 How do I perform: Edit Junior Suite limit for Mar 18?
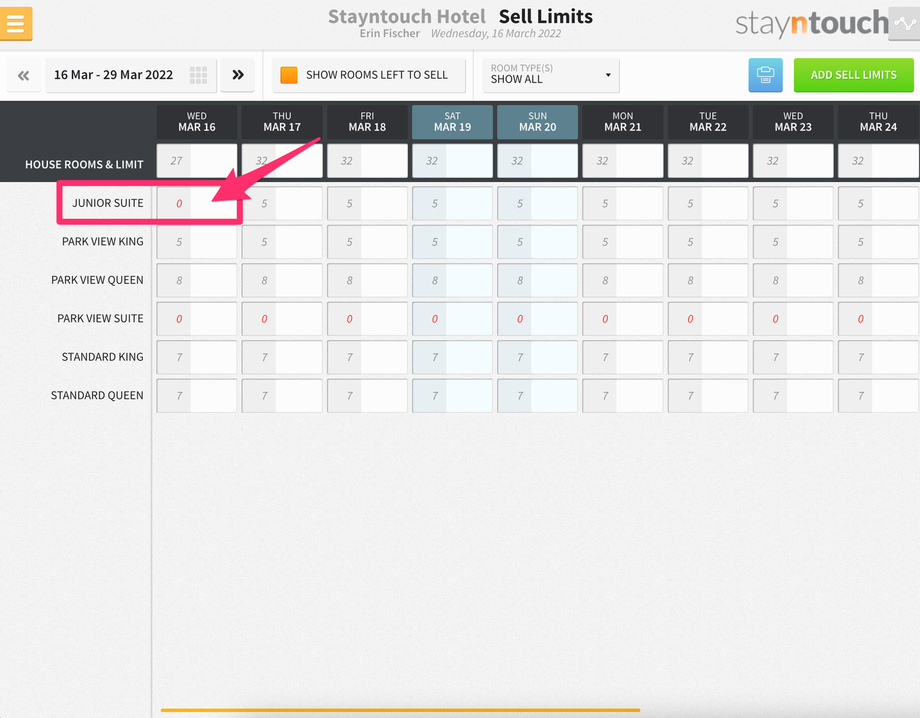click(x=384, y=204)
